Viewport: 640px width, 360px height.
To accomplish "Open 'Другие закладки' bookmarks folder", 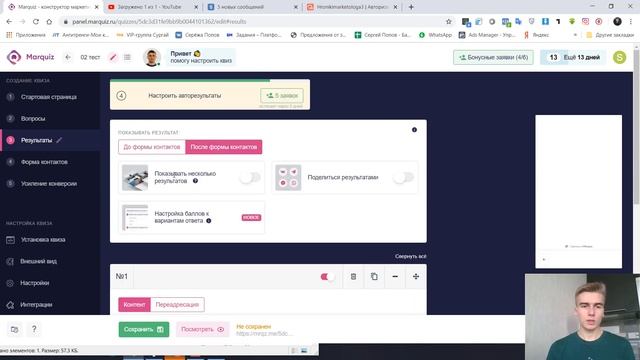I will 610,35.
